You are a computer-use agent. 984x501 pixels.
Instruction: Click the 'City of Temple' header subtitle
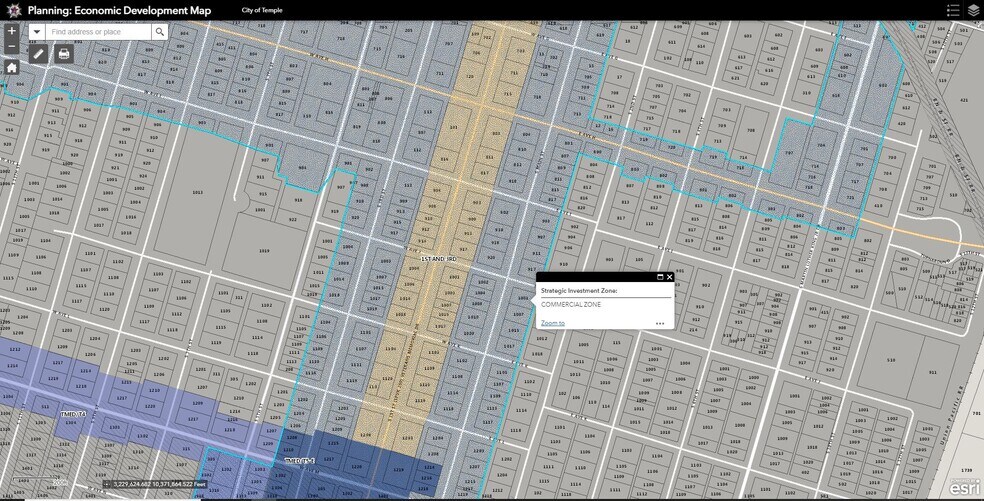coord(261,10)
